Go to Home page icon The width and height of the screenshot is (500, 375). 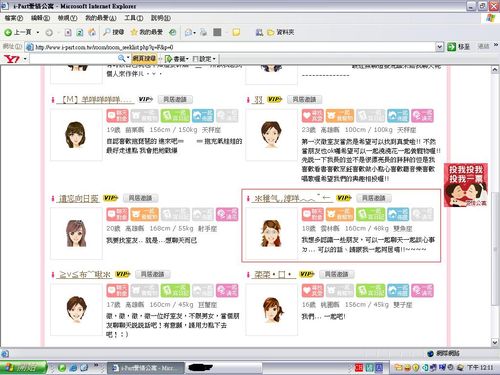click(92, 32)
